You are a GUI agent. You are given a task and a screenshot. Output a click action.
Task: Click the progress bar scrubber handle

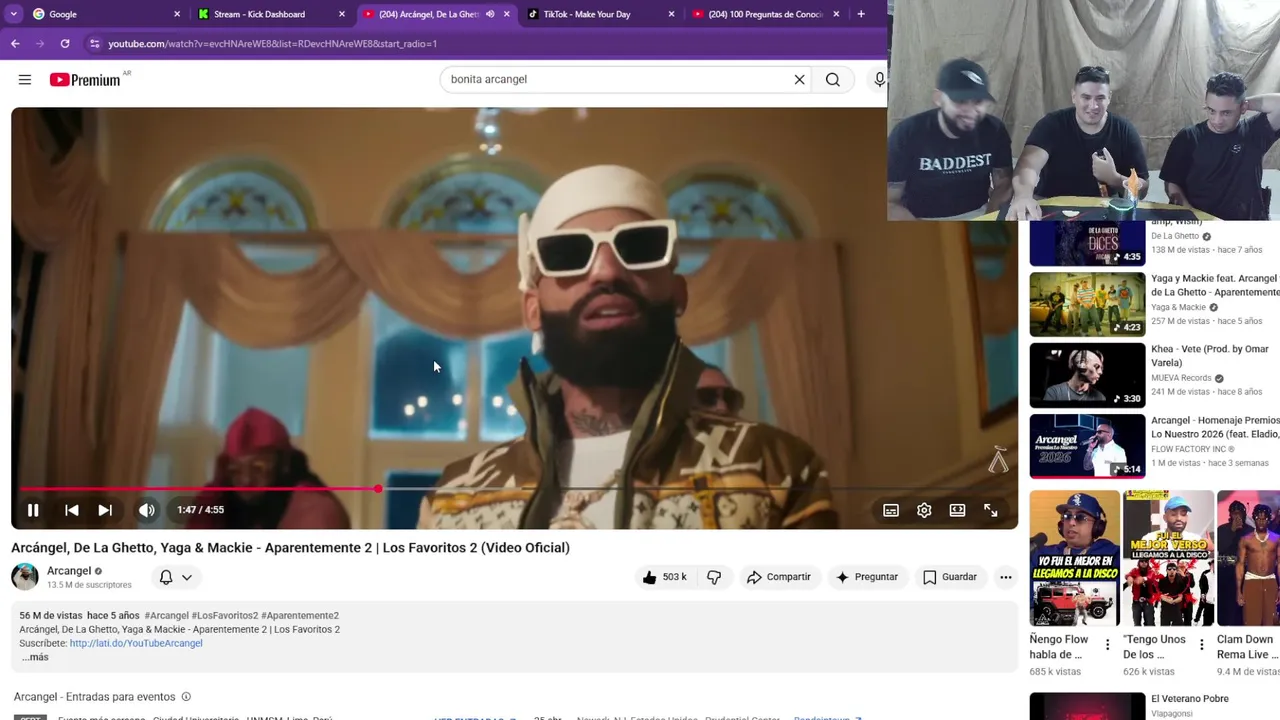[x=378, y=489]
